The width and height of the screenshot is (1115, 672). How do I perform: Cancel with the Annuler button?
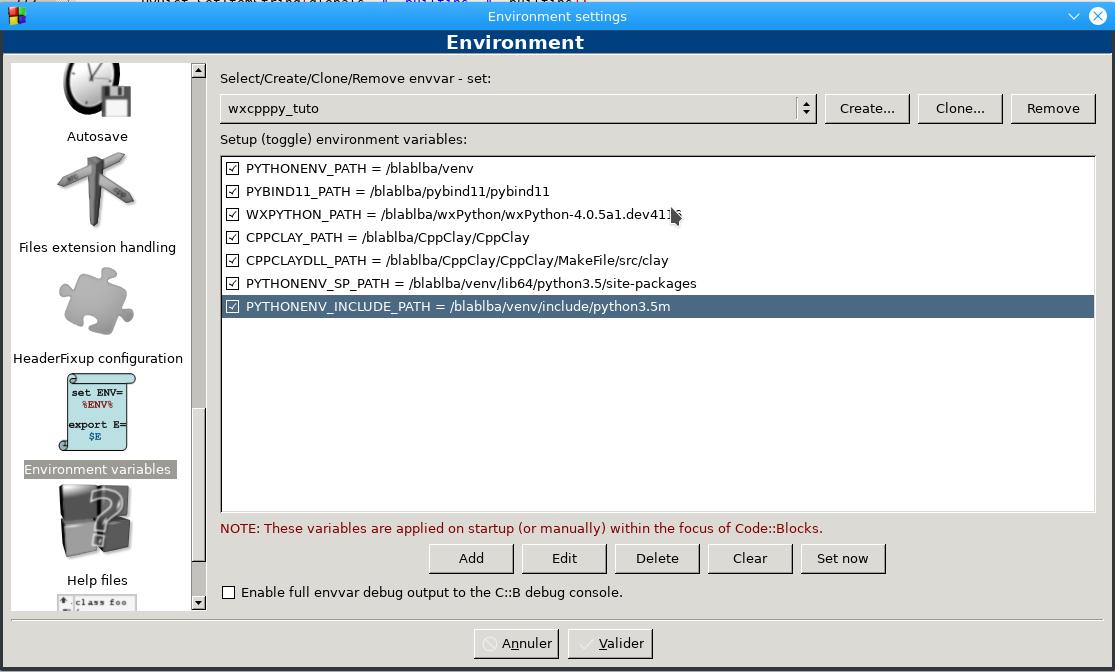click(x=516, y=644)
